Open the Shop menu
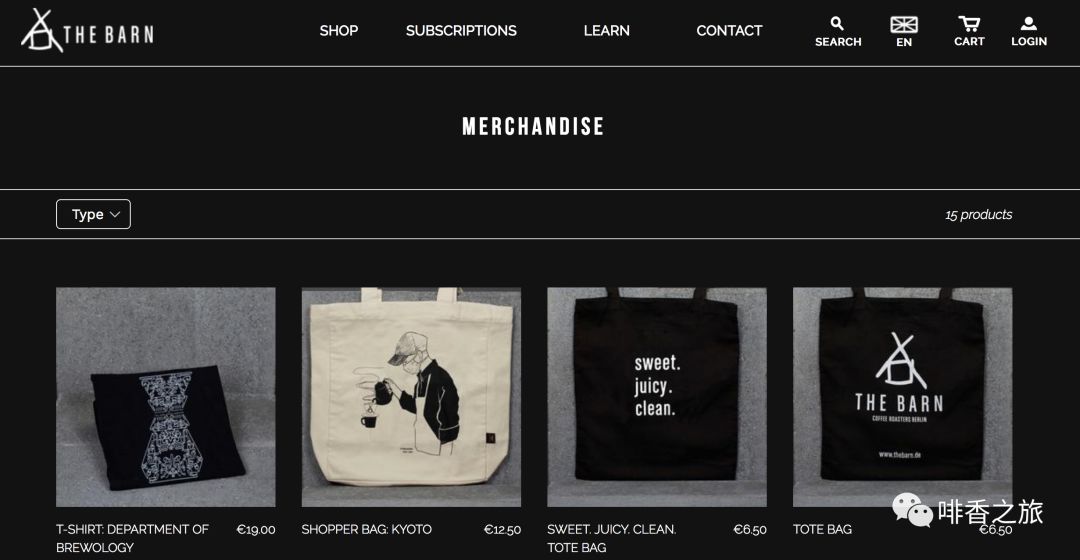Screen dimensions: 1080x560 339,31
